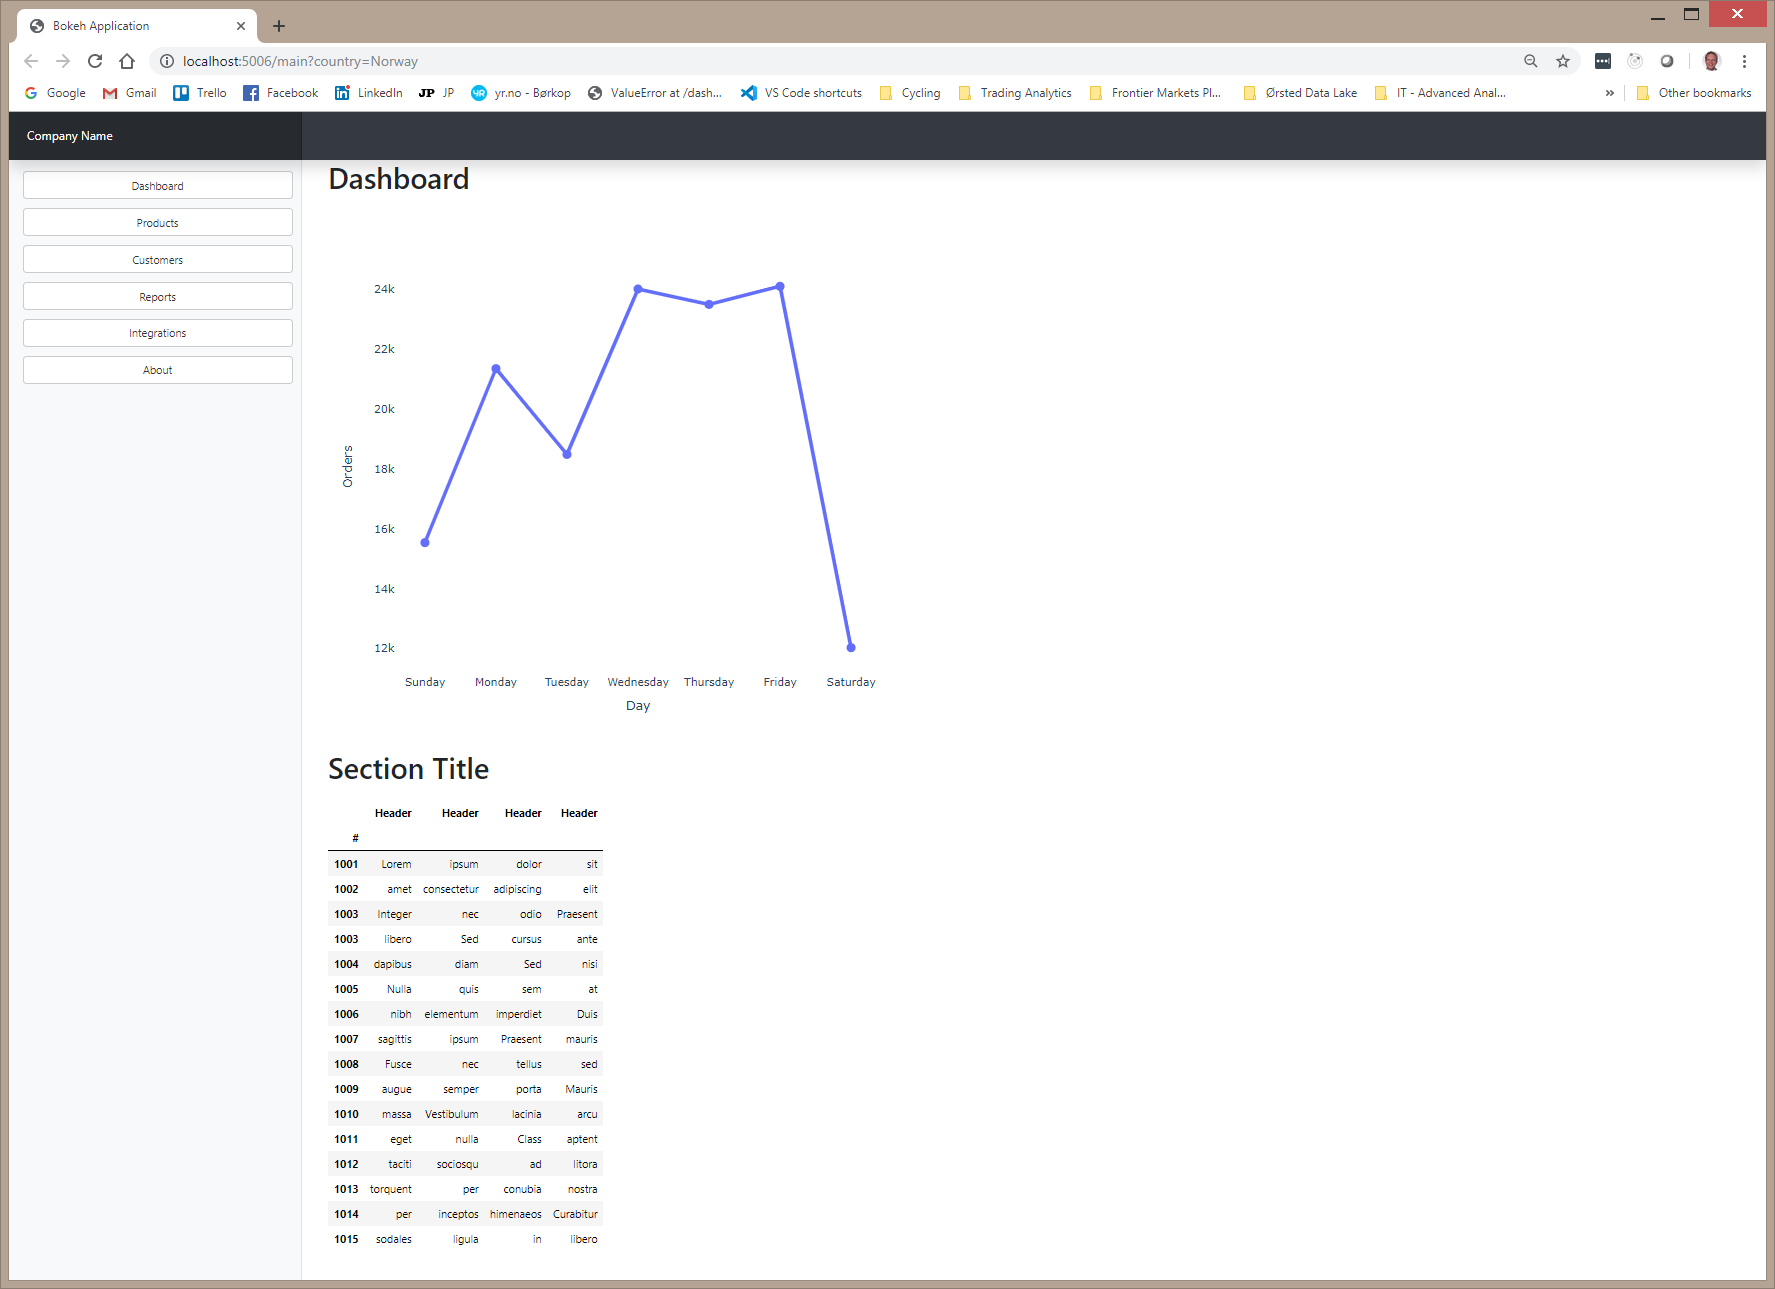Open the browser profile avatar
1775x1289 pixels.
click(1711, 61)
